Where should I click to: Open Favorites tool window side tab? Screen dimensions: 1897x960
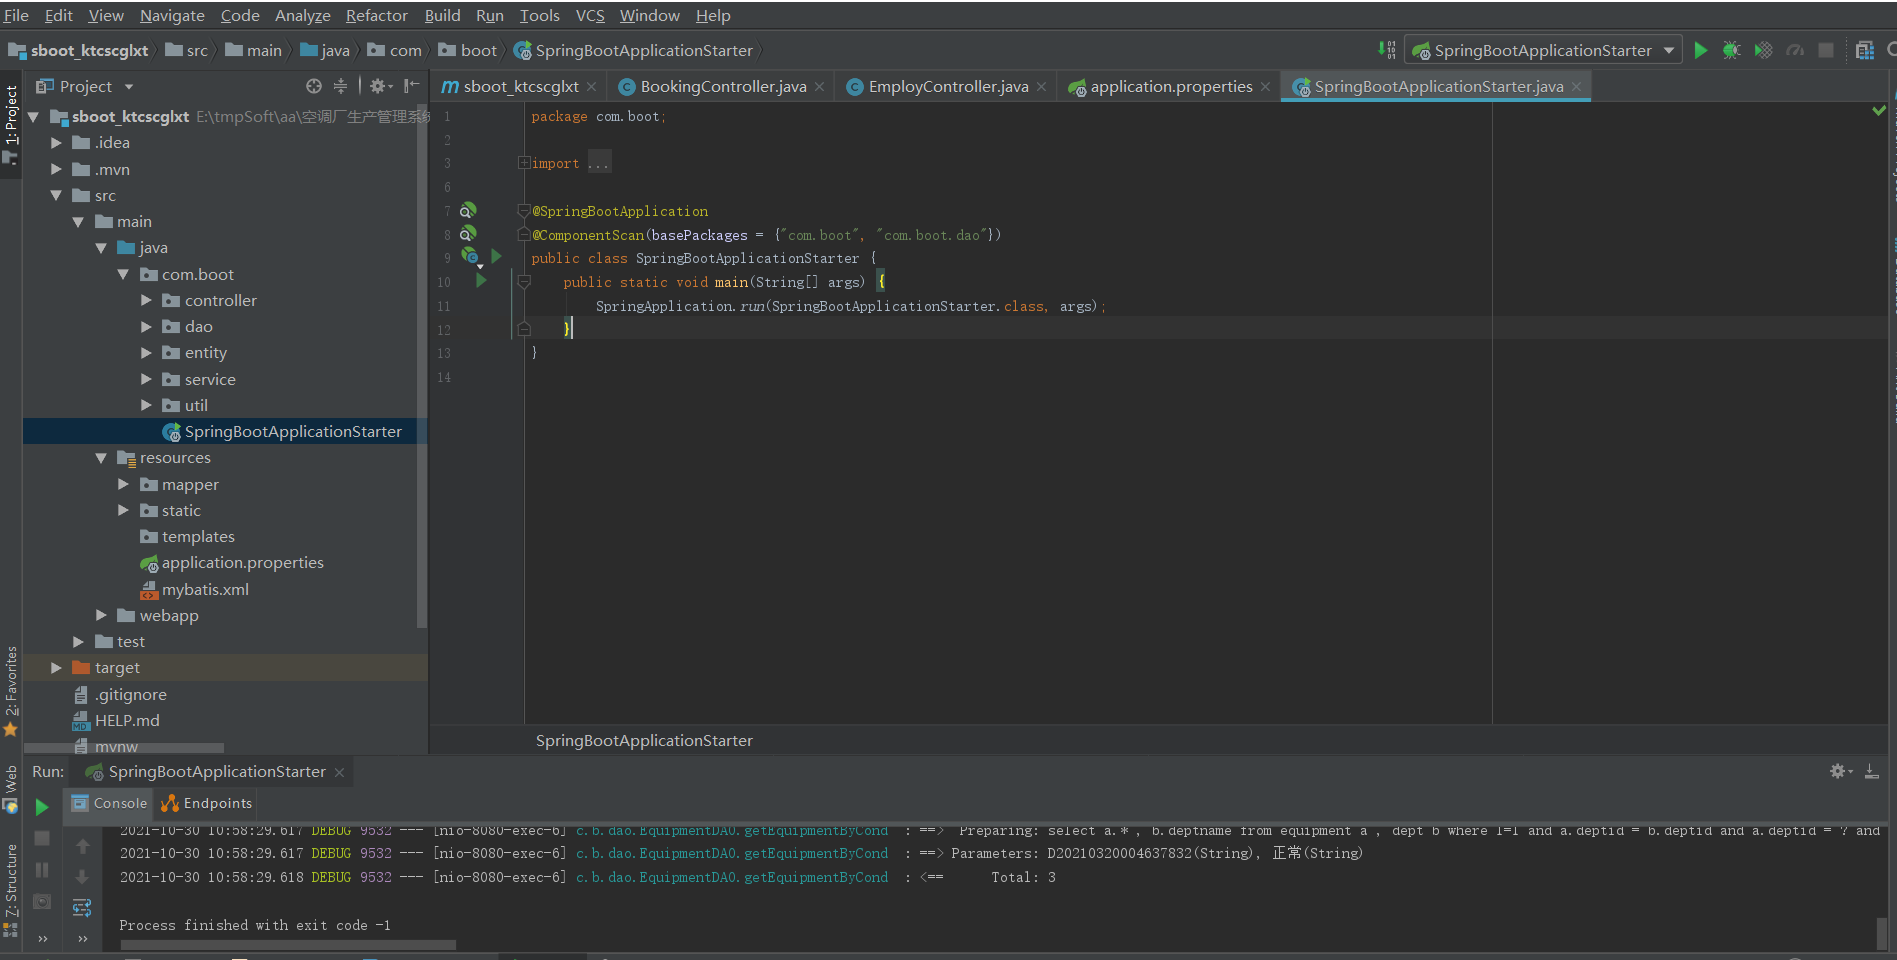click(11, 690)
